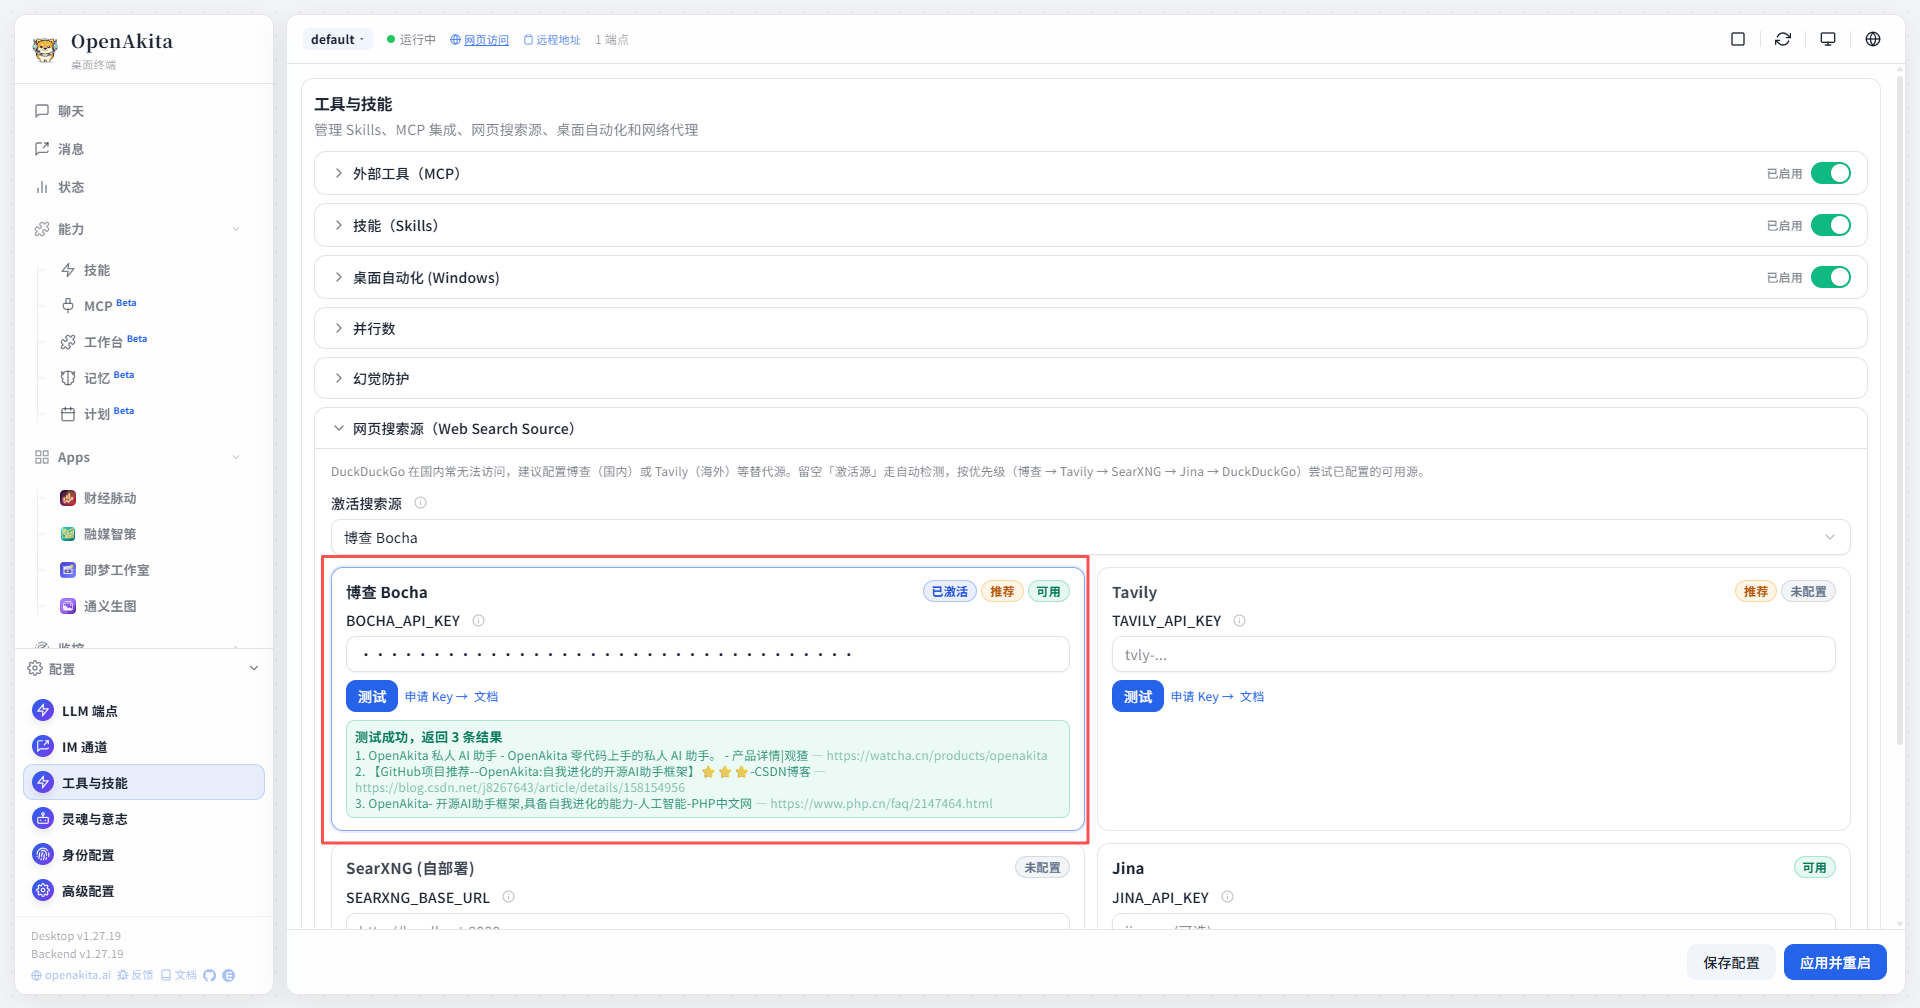Viewport: 1920px width, 1008px height.
Task: Focus the BOCHA_API_KEY password field
Action: pos(708,654)
